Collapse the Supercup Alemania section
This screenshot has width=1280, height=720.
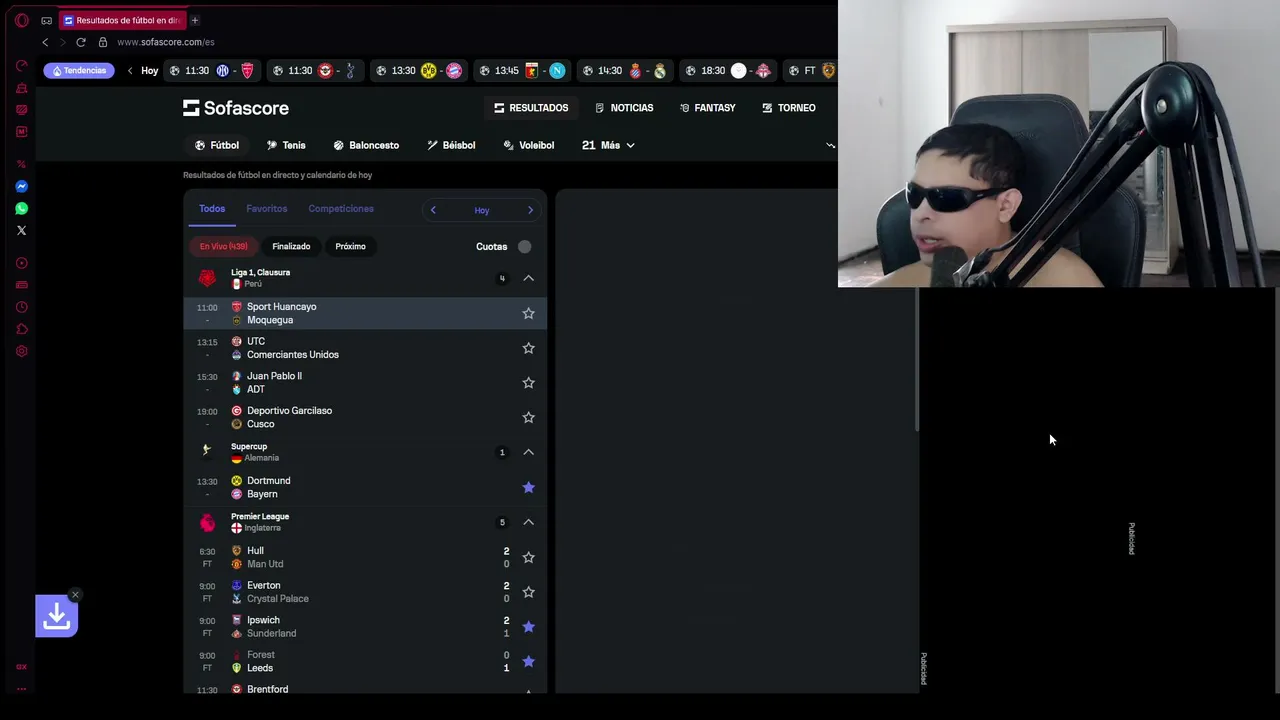coord(528,452)
